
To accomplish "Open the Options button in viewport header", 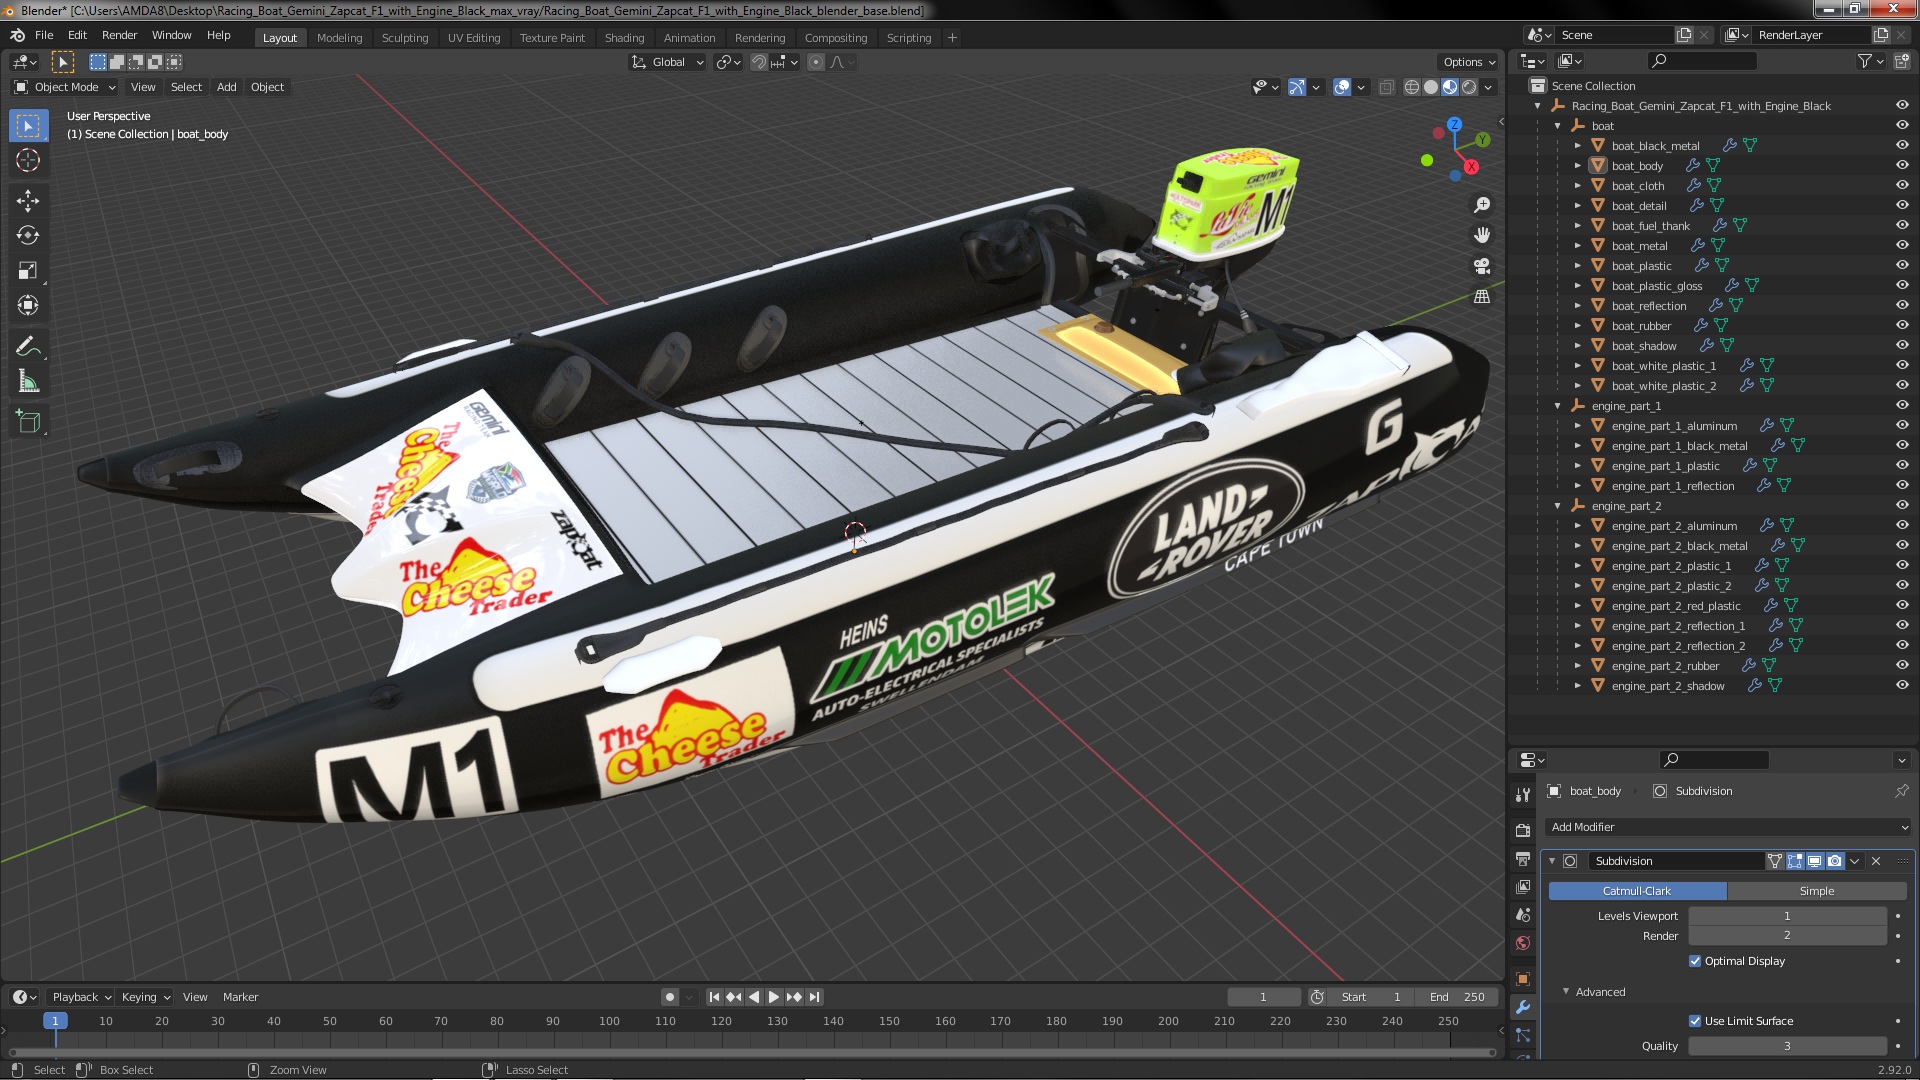I will 1468,62.
